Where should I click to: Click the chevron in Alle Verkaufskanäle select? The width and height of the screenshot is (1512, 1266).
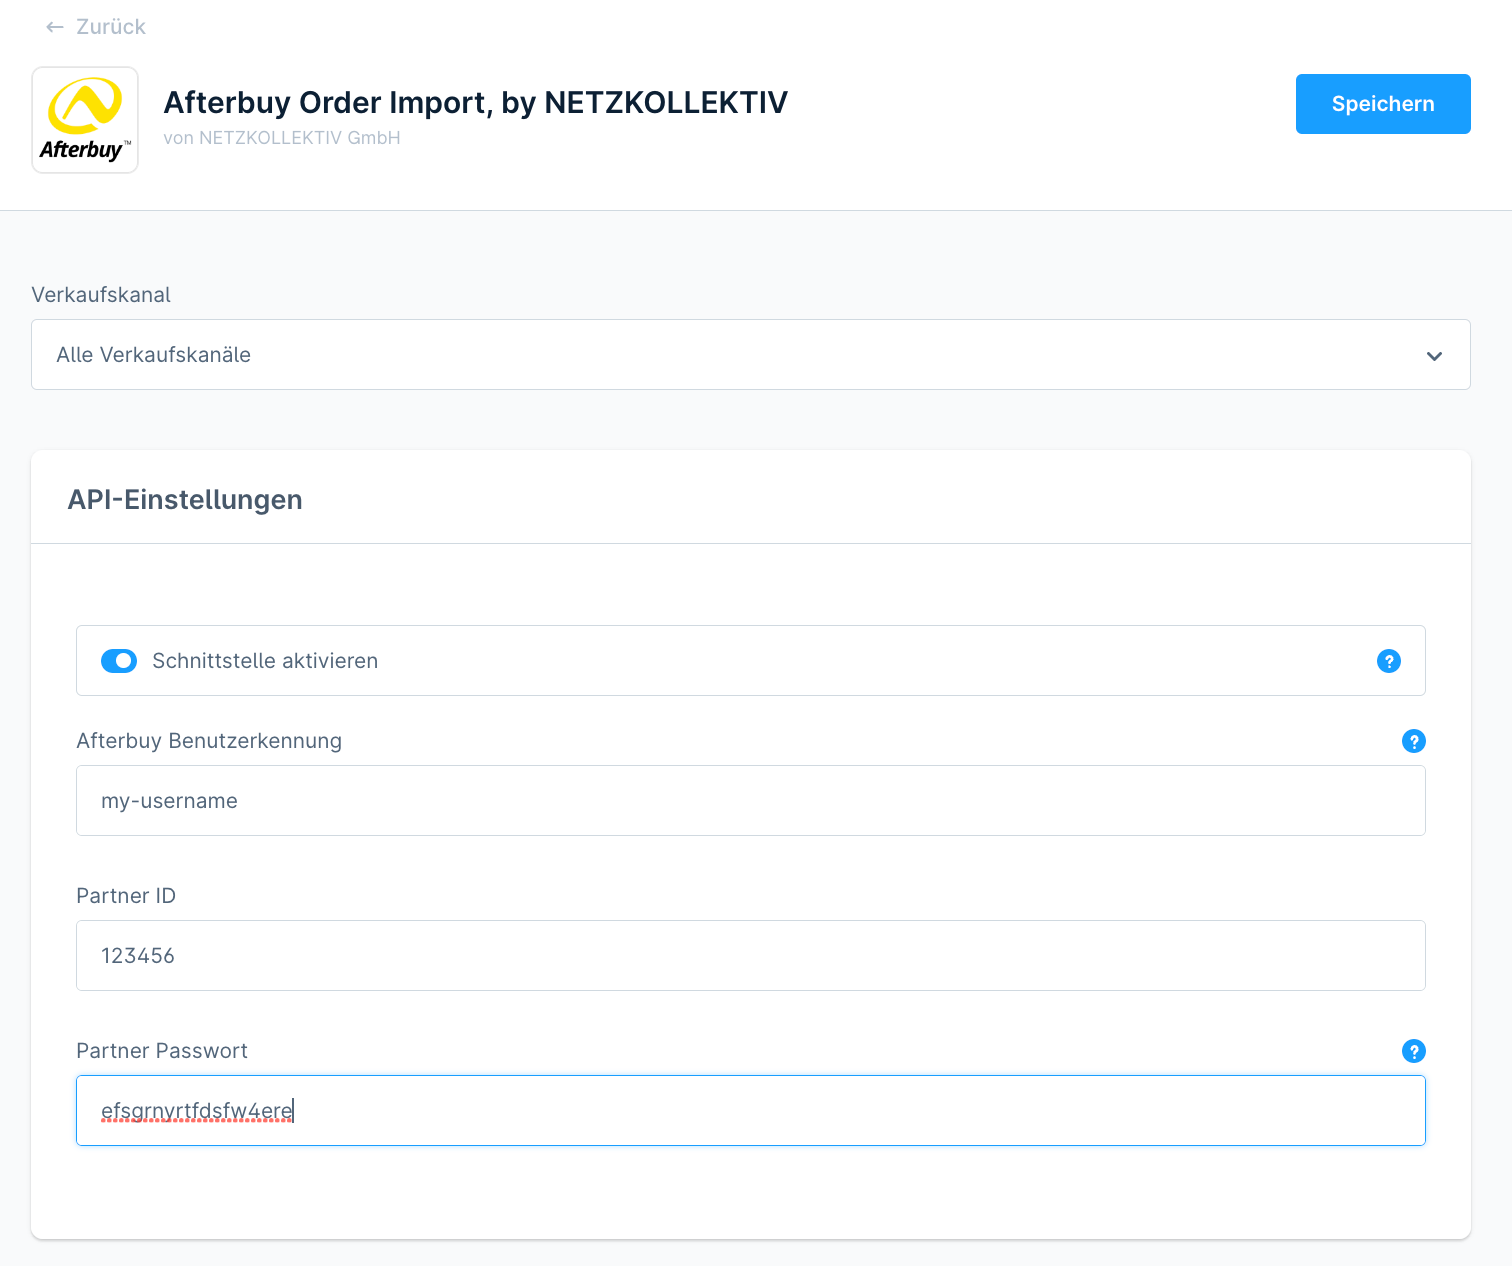(1434, 356)
